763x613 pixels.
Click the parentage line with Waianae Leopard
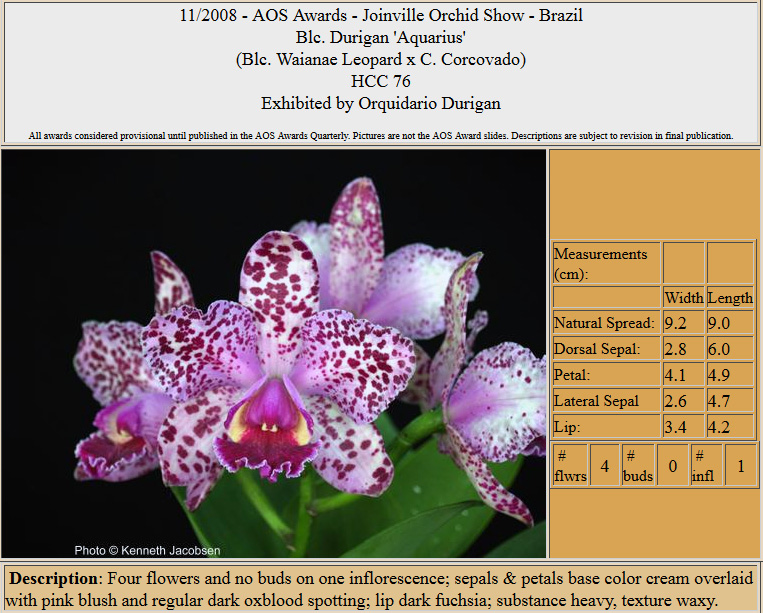click(x=381, y=60)
